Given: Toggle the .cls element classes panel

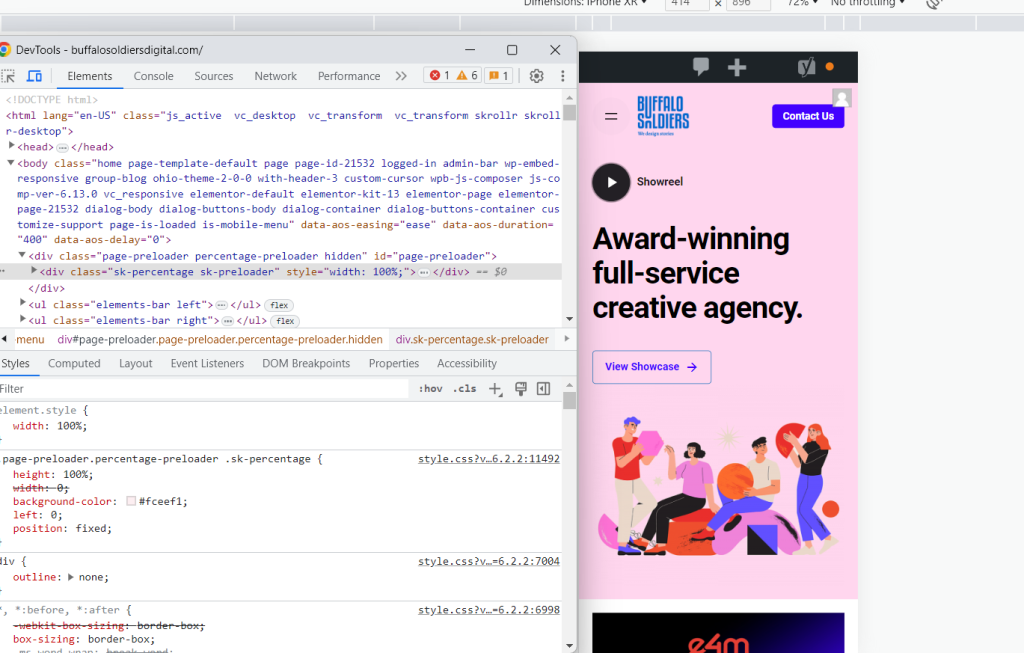Looking at the screenshot, I should coord(464,389).
